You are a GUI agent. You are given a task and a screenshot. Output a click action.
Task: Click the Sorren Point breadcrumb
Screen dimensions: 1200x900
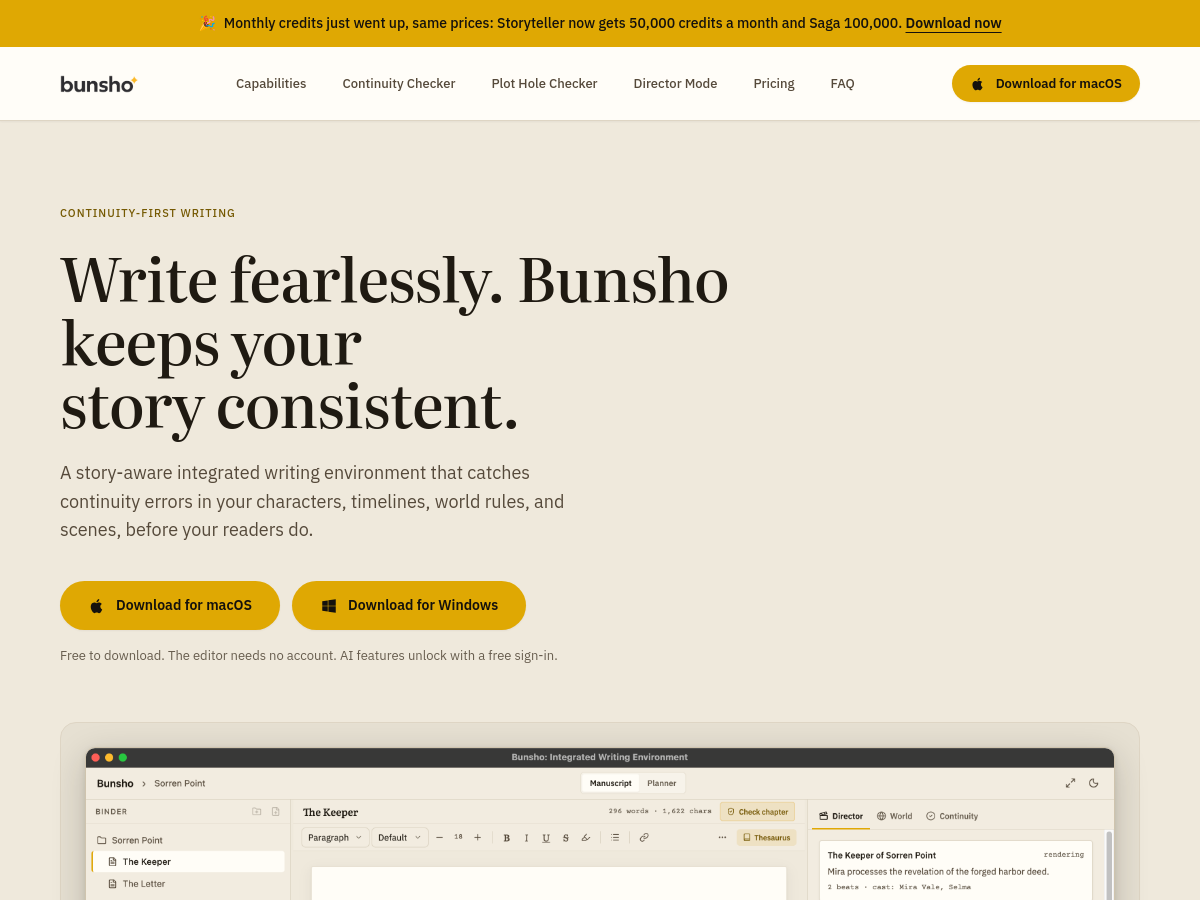pos(180,783)
